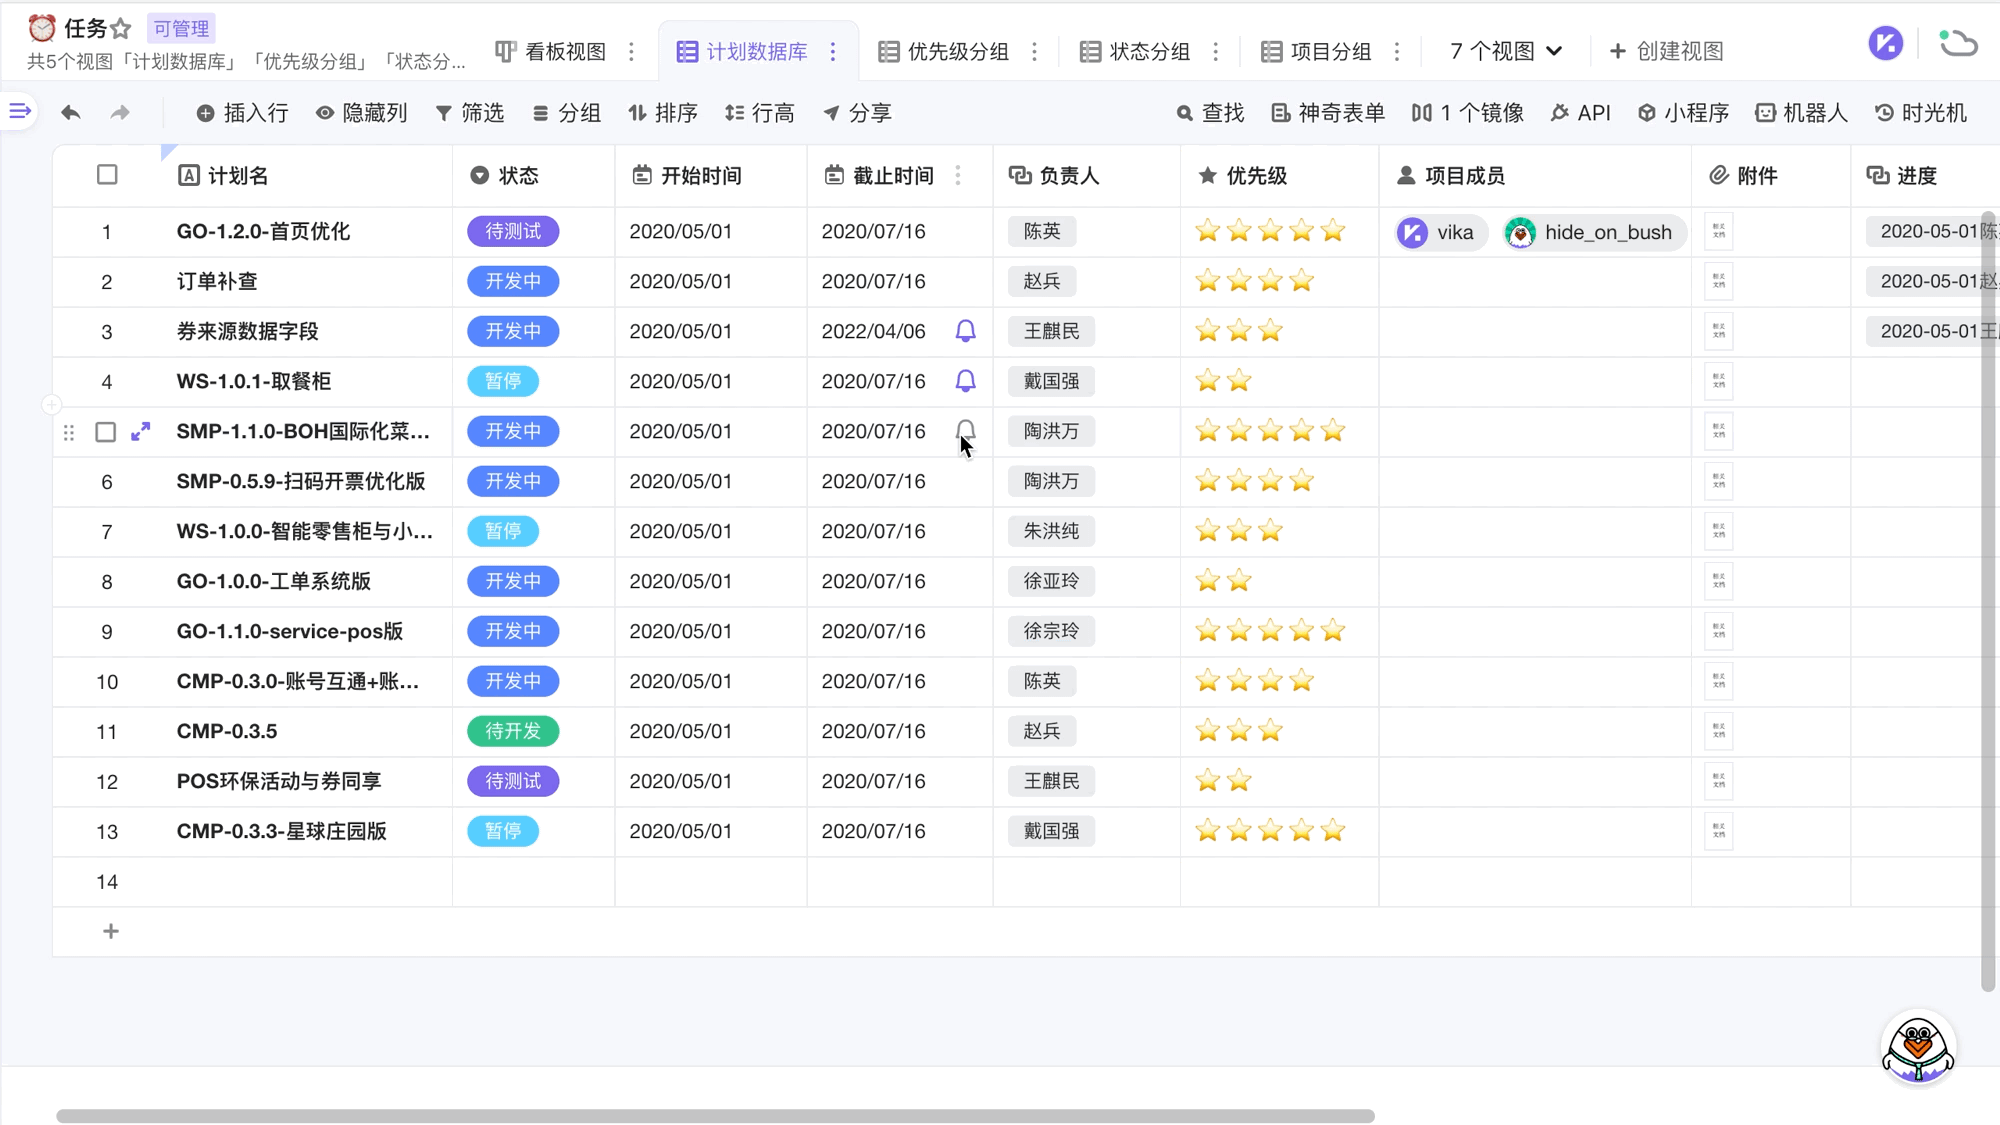Open 机器人 robot automation panel
The width and height of the screenshot is (2000, 1125).
pos(1801,113)
